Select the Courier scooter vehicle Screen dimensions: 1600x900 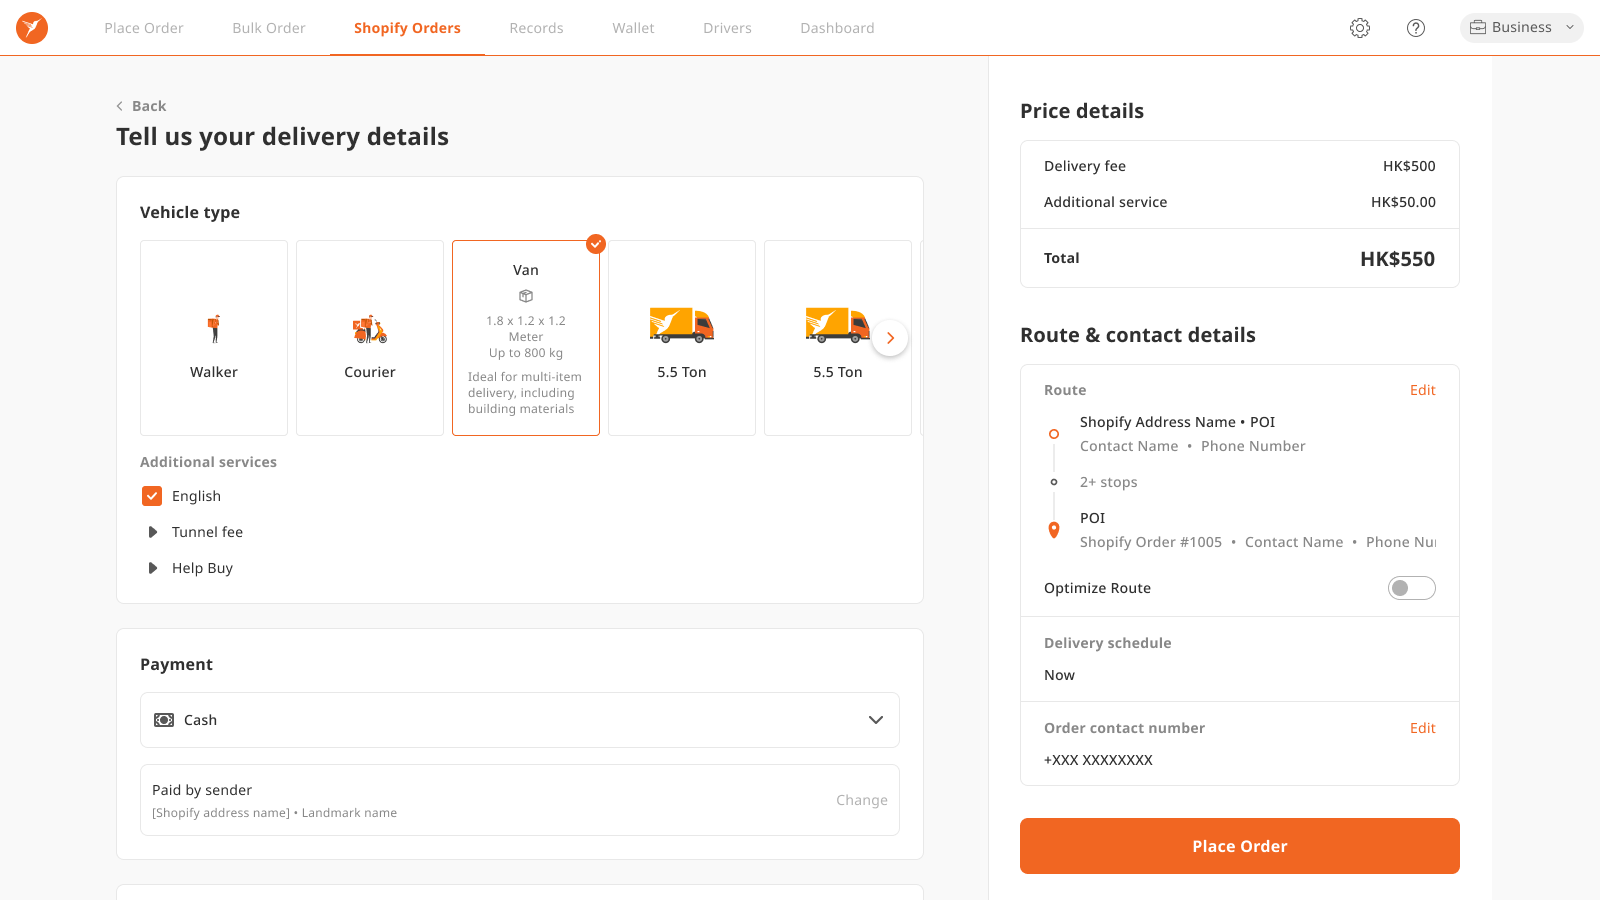369,338
